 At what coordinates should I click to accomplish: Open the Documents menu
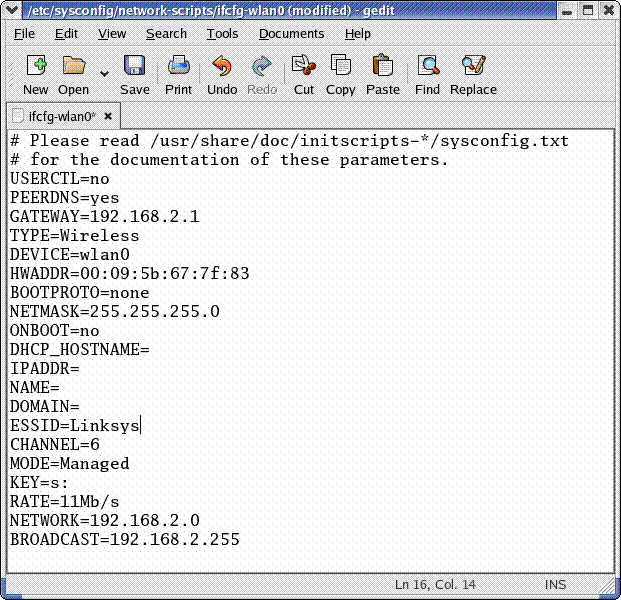(x=291, y=34)
